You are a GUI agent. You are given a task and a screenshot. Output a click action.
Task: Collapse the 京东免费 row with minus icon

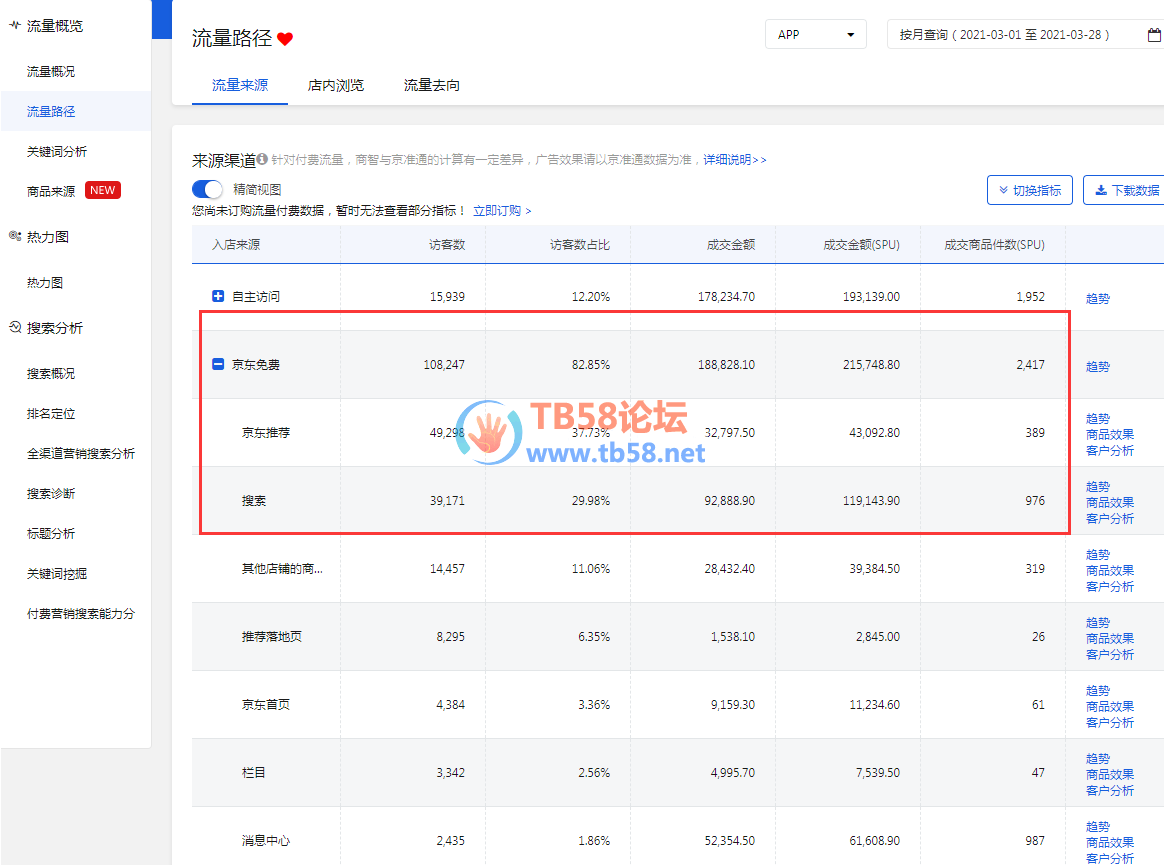point(218,365)
